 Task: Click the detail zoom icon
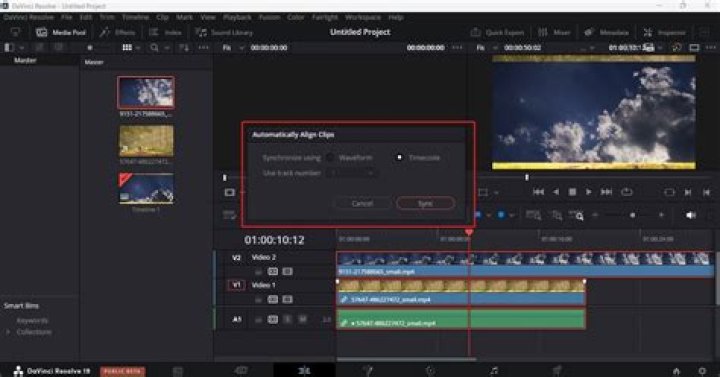coord(557,215)
